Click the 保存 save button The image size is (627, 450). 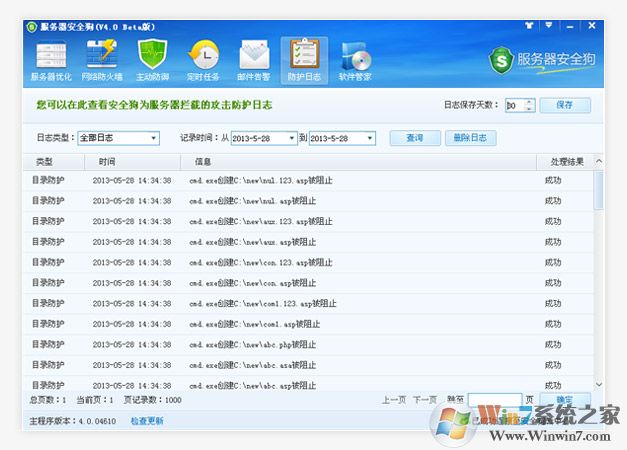tap(565, 105)
